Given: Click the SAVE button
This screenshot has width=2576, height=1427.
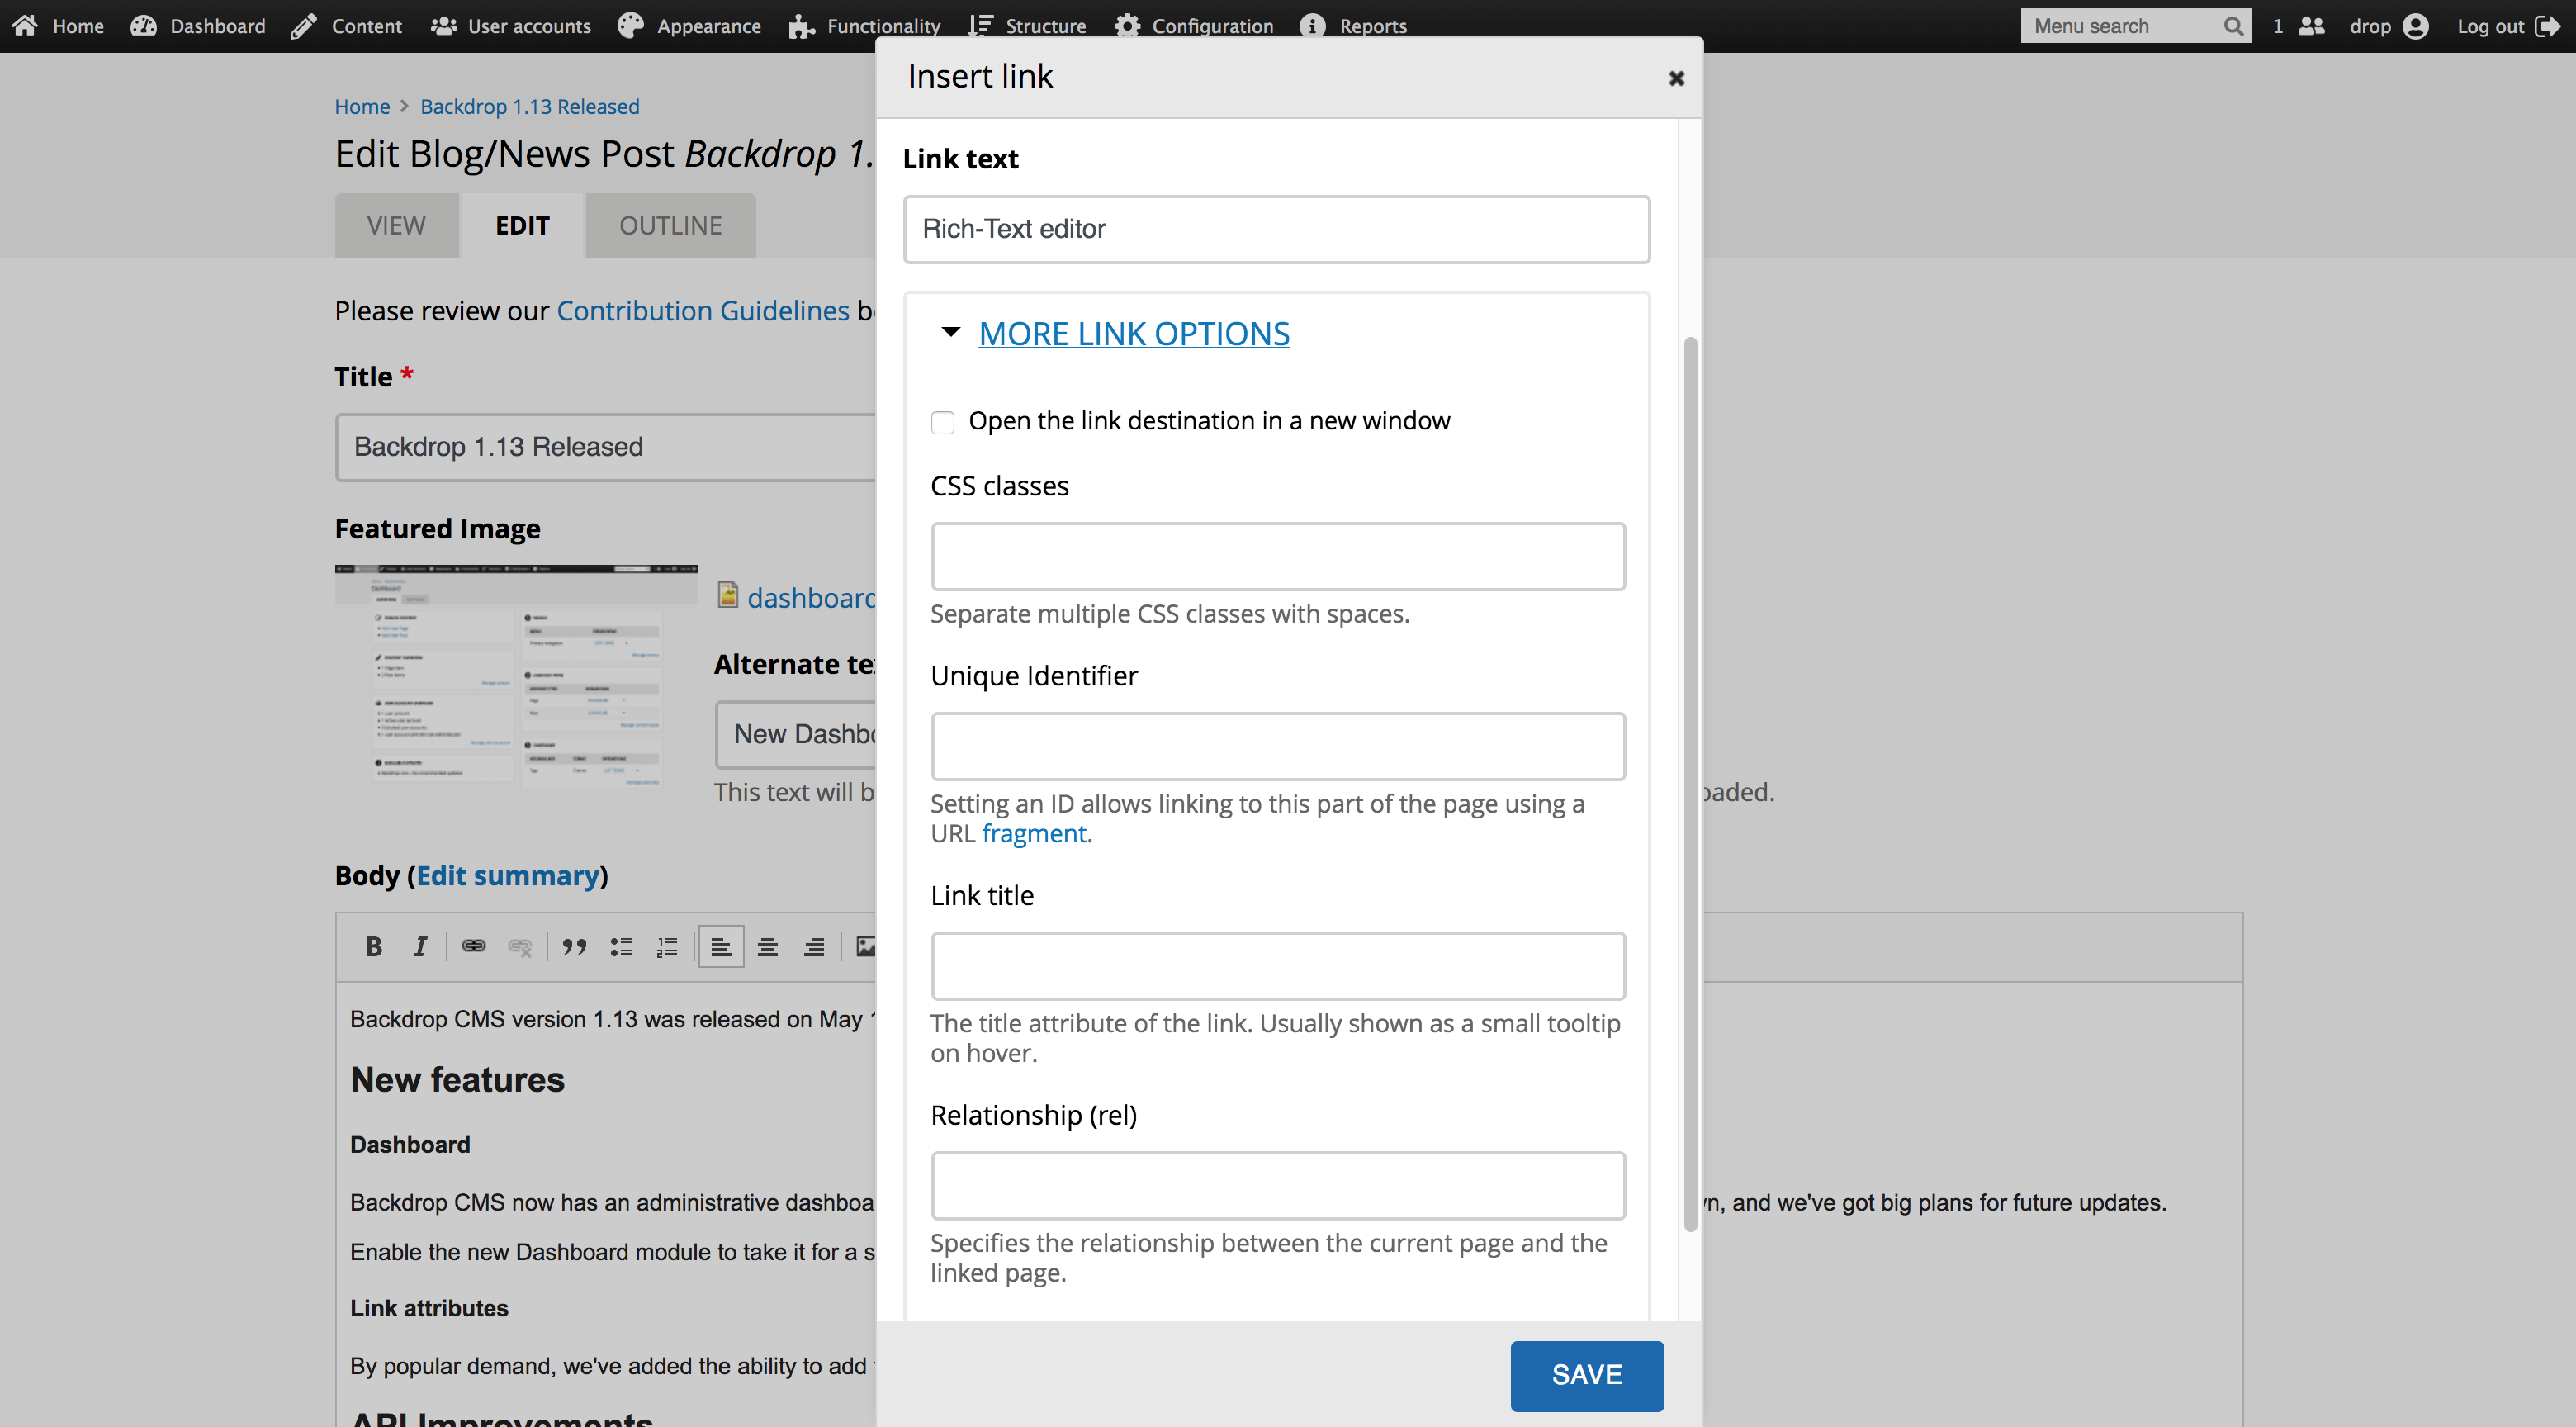Looking at the screenshot, I should tap(1587, 1375).
